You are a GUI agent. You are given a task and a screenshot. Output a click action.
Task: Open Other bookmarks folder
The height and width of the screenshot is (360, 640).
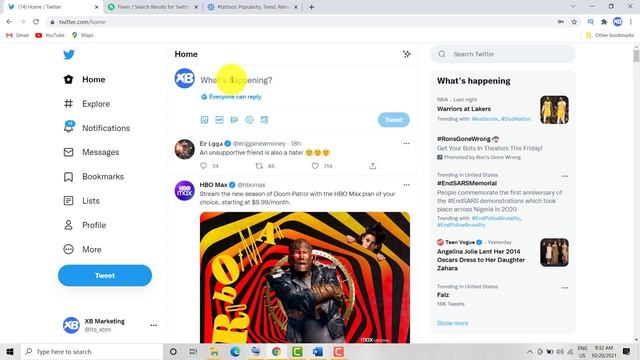click(609, 35)
